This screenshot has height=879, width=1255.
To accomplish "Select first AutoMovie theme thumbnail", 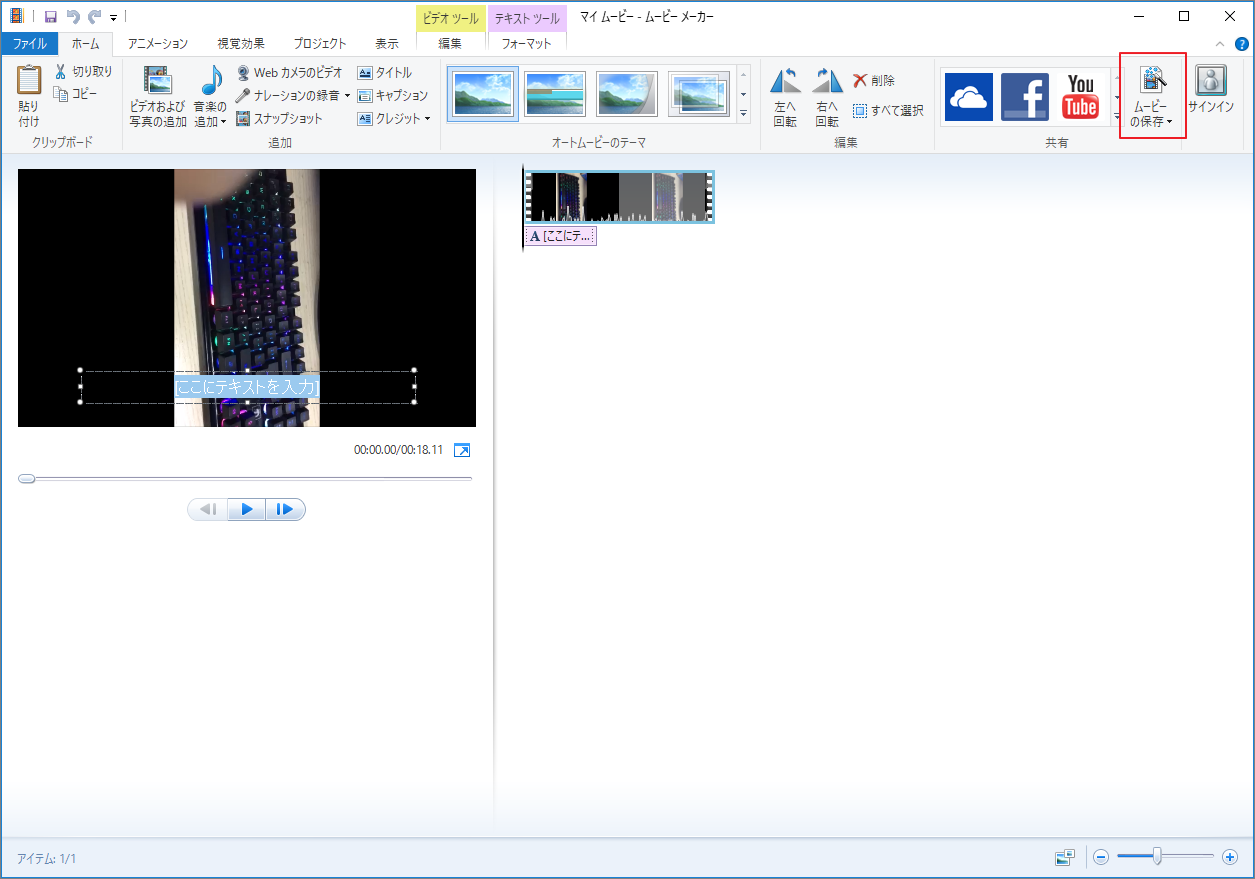I will 483,94.
